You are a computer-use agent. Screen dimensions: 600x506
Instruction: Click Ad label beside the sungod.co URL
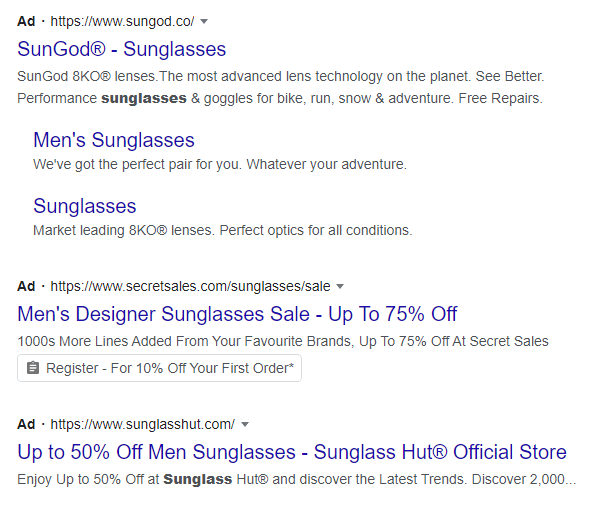click(x=26, y=21)
